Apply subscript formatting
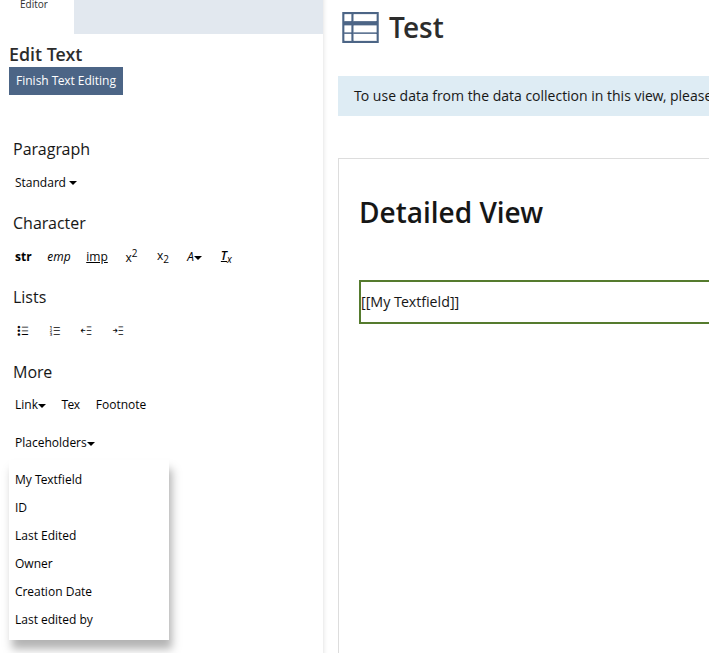 (162, 257)
